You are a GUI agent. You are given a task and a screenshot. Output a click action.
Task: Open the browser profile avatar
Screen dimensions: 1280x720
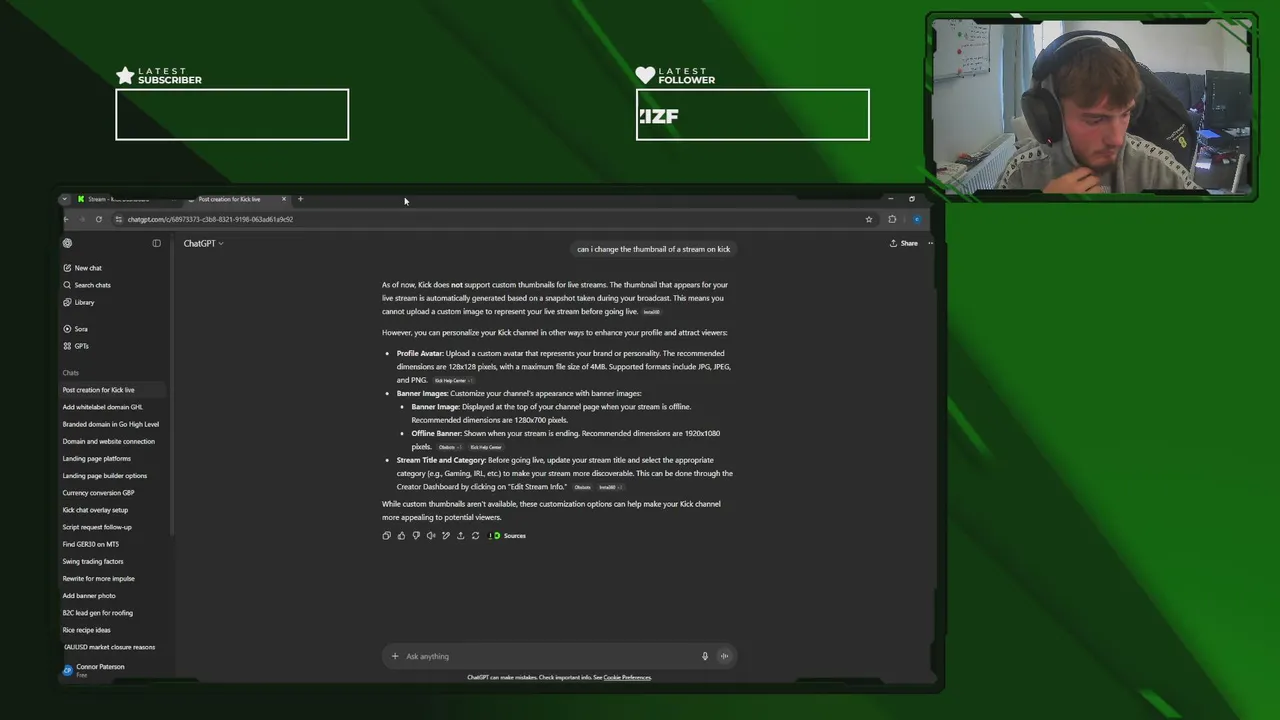click(916, 219)
